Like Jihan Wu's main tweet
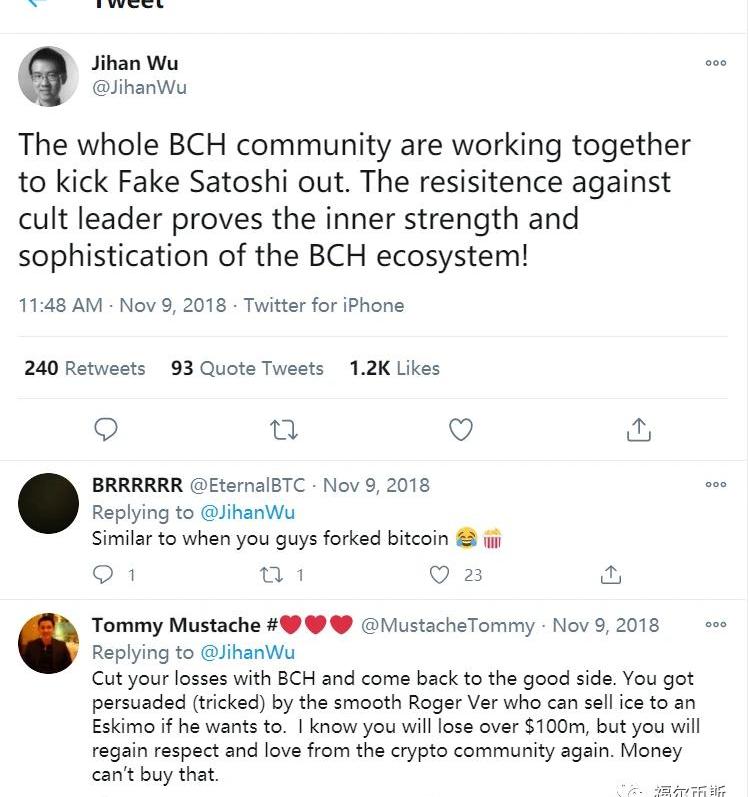This screenshot has width=749, height=797. pyautogui.click(x=460, y=430)
